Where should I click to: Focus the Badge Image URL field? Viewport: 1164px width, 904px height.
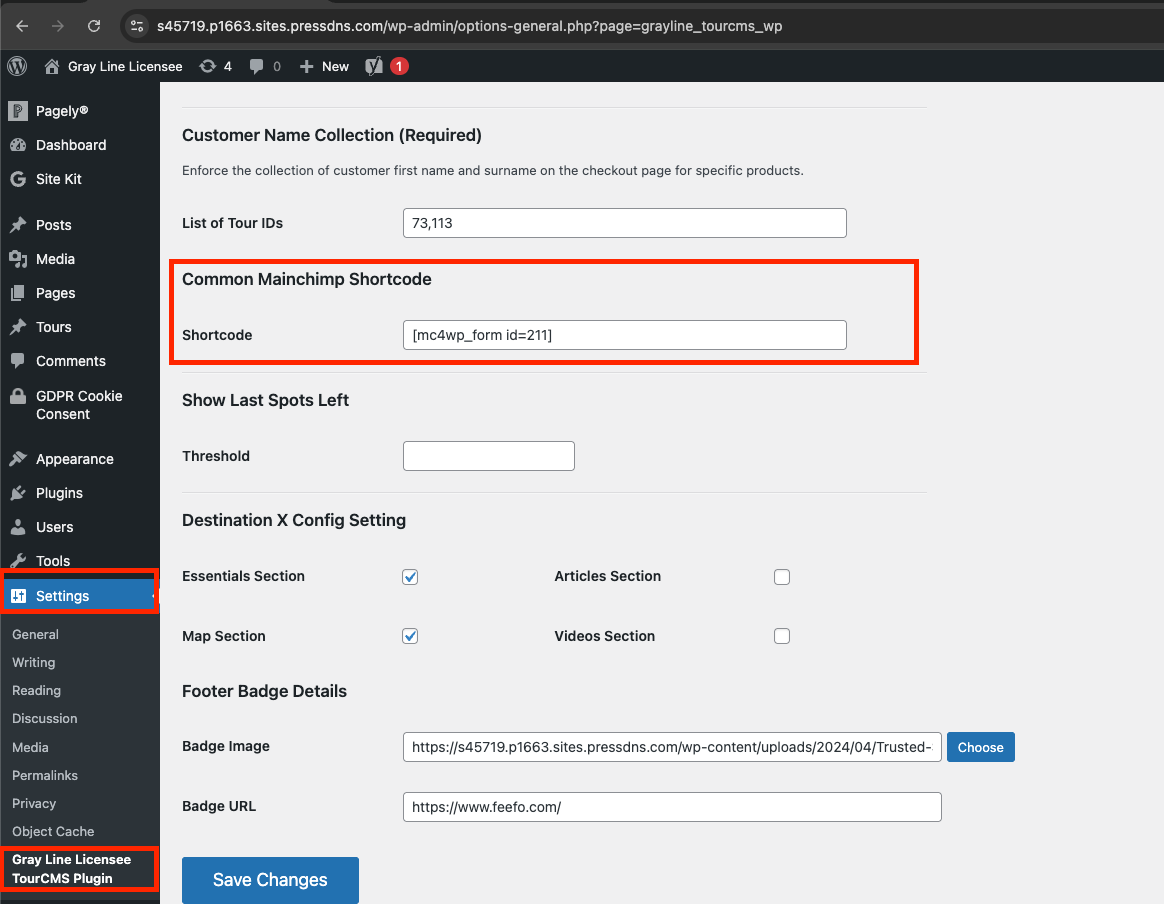coord(672,747)
